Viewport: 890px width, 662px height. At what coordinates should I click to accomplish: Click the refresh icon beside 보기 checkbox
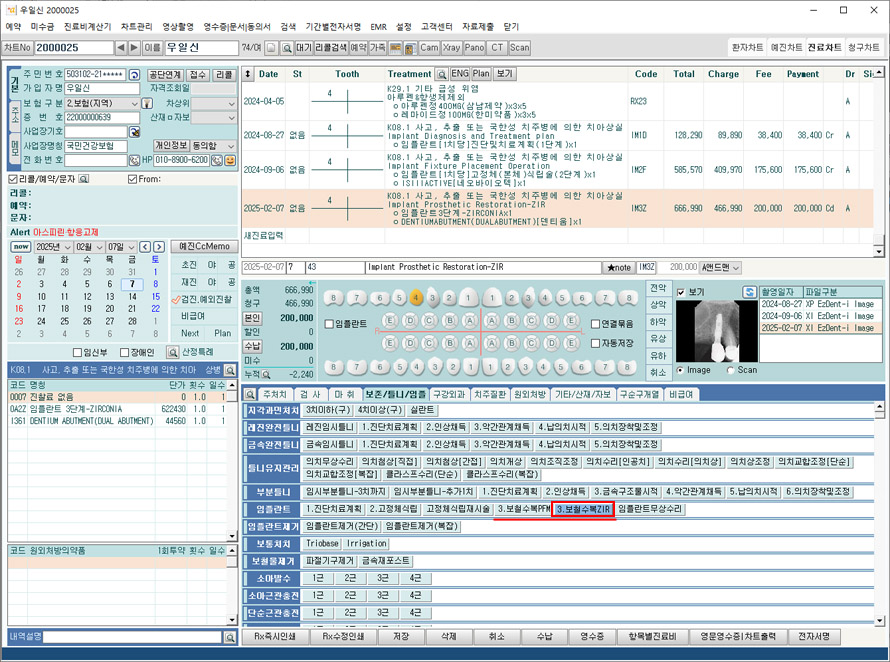click(749, 292)
